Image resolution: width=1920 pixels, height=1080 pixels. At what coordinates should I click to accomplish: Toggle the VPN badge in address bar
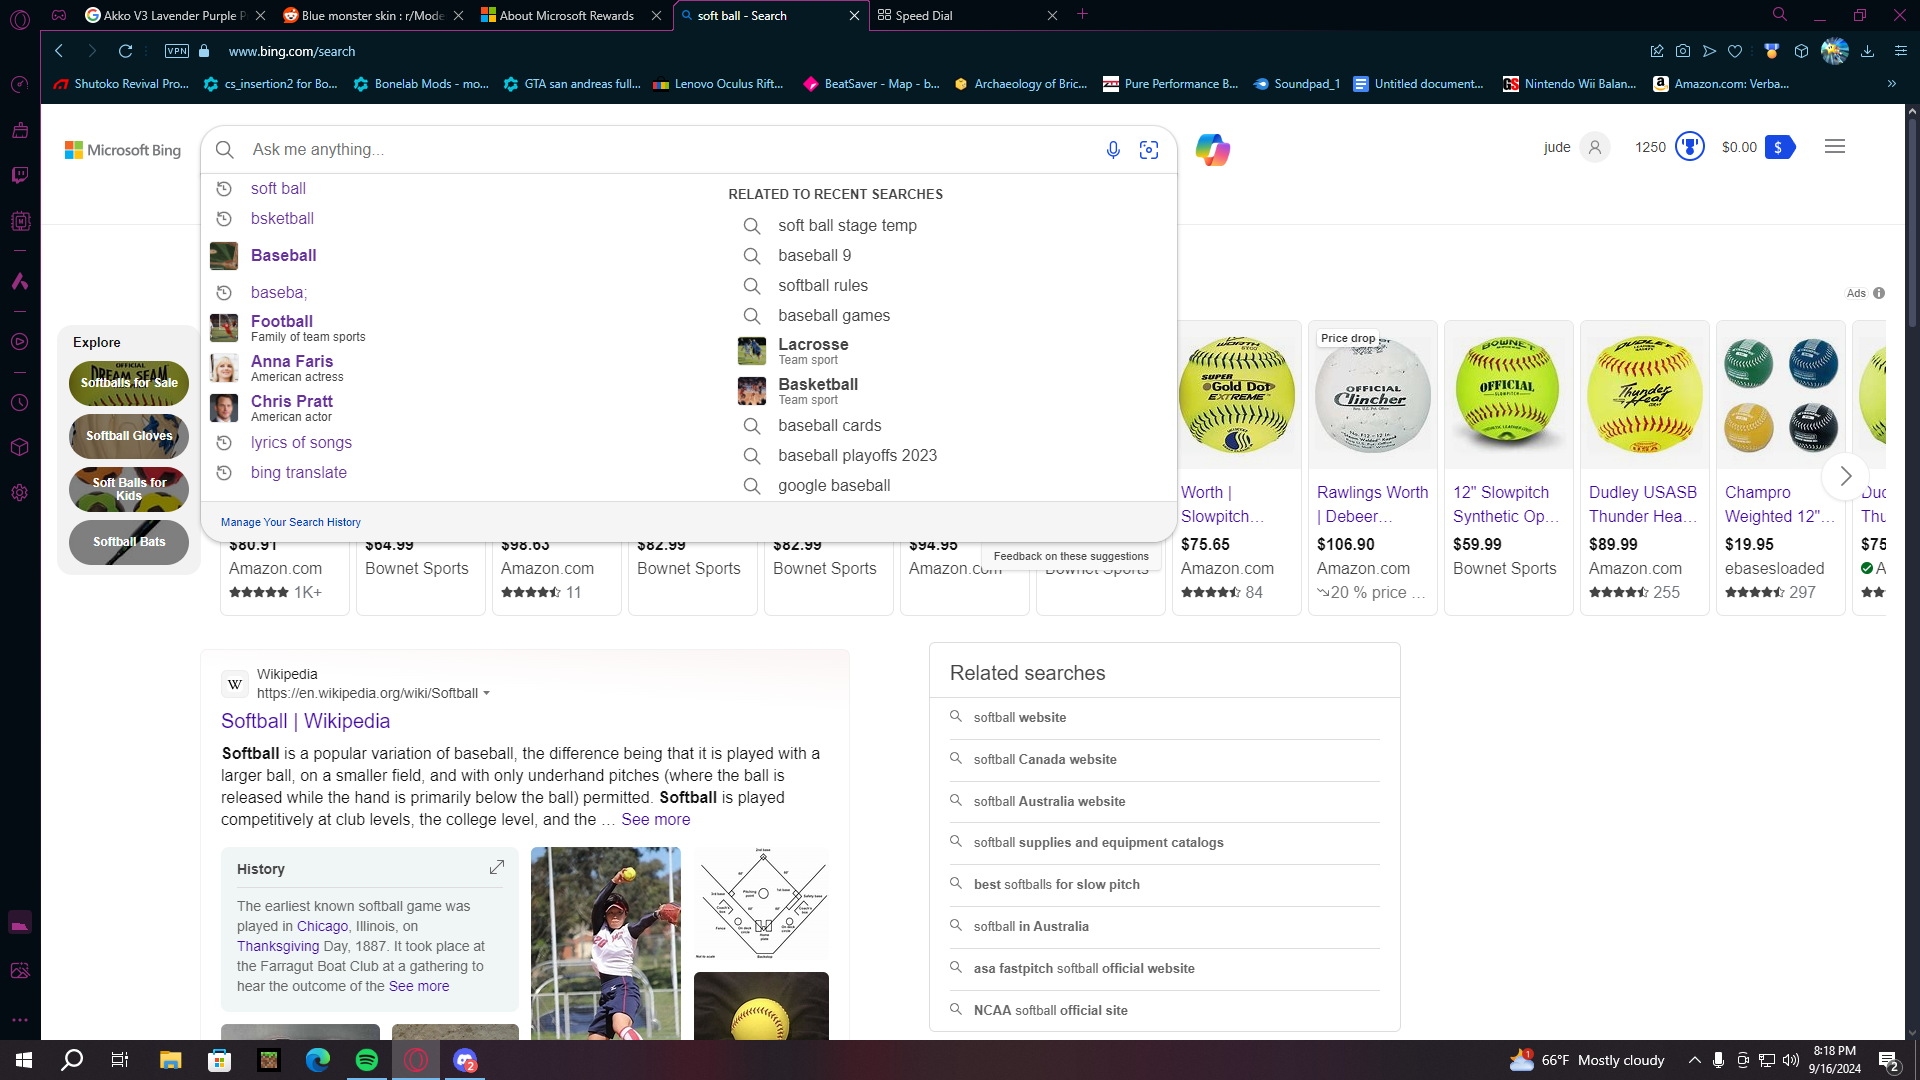pos(177,51)
